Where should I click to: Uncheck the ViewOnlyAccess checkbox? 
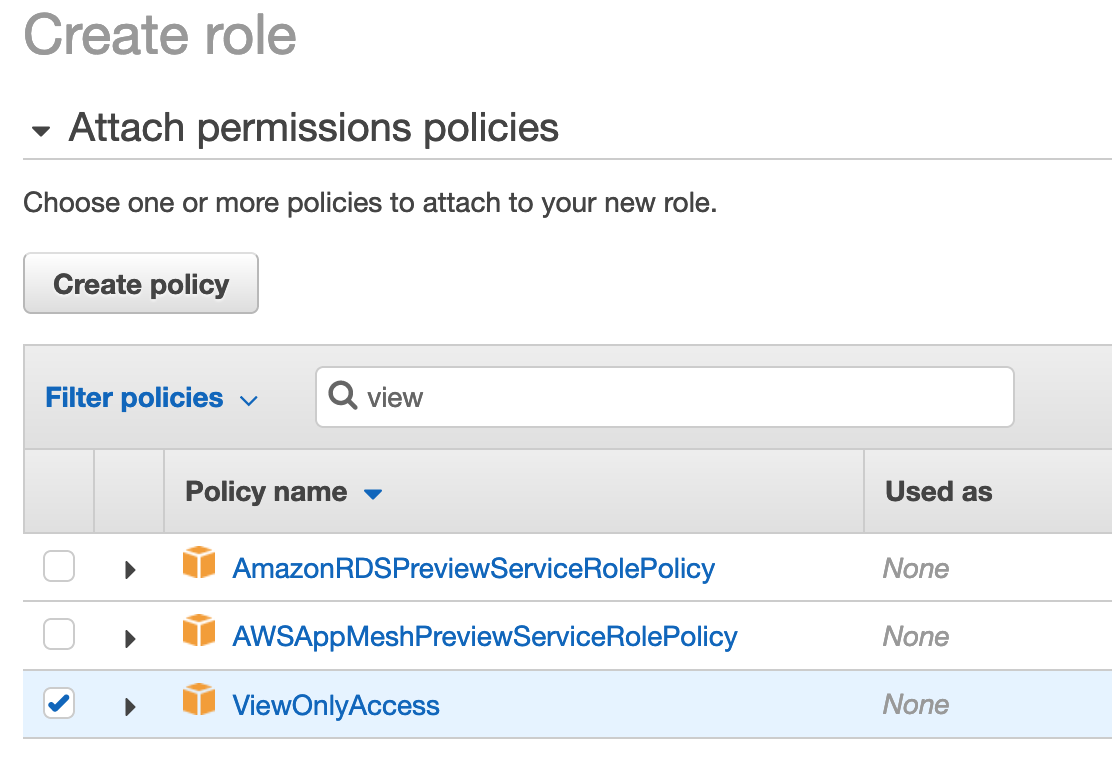59,703
